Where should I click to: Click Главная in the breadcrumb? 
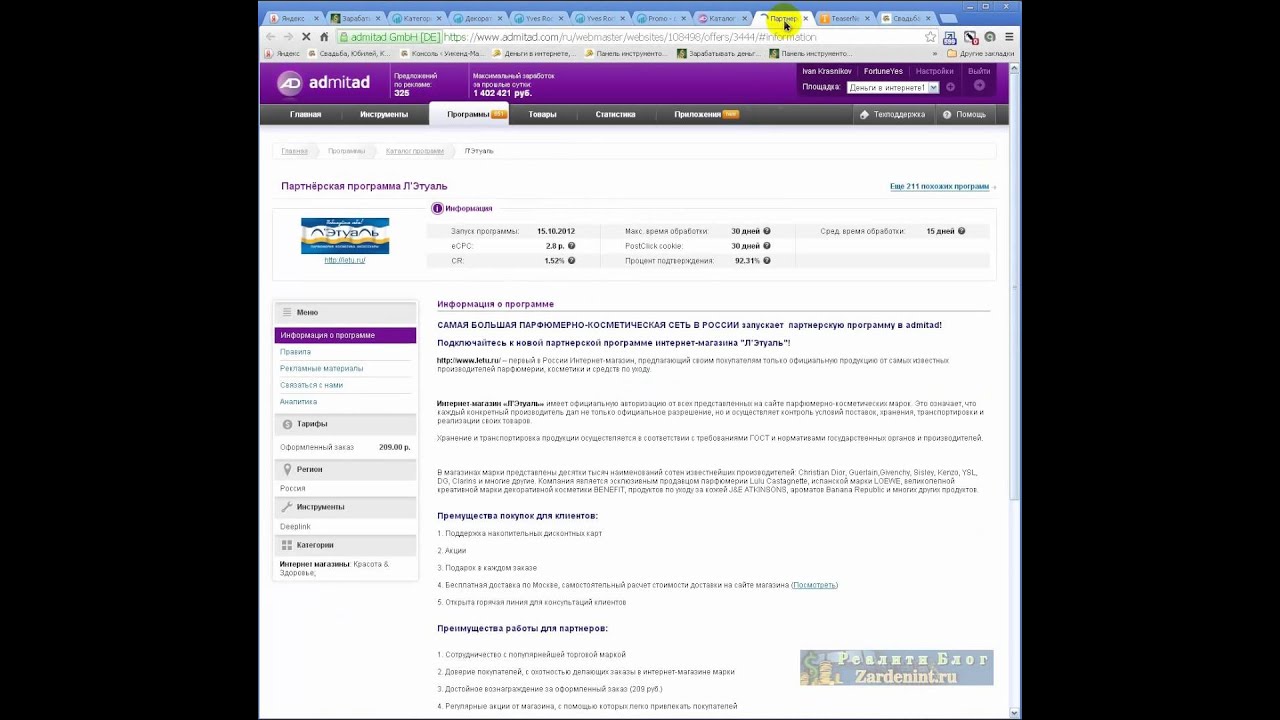294,151
